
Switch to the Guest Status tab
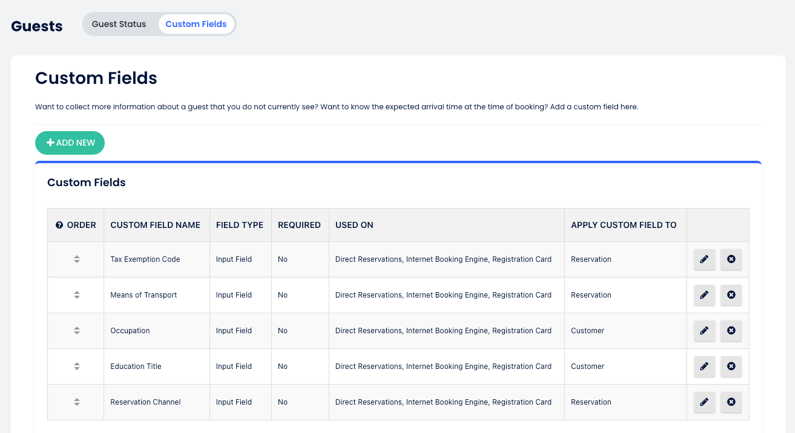tap(119, 24)
